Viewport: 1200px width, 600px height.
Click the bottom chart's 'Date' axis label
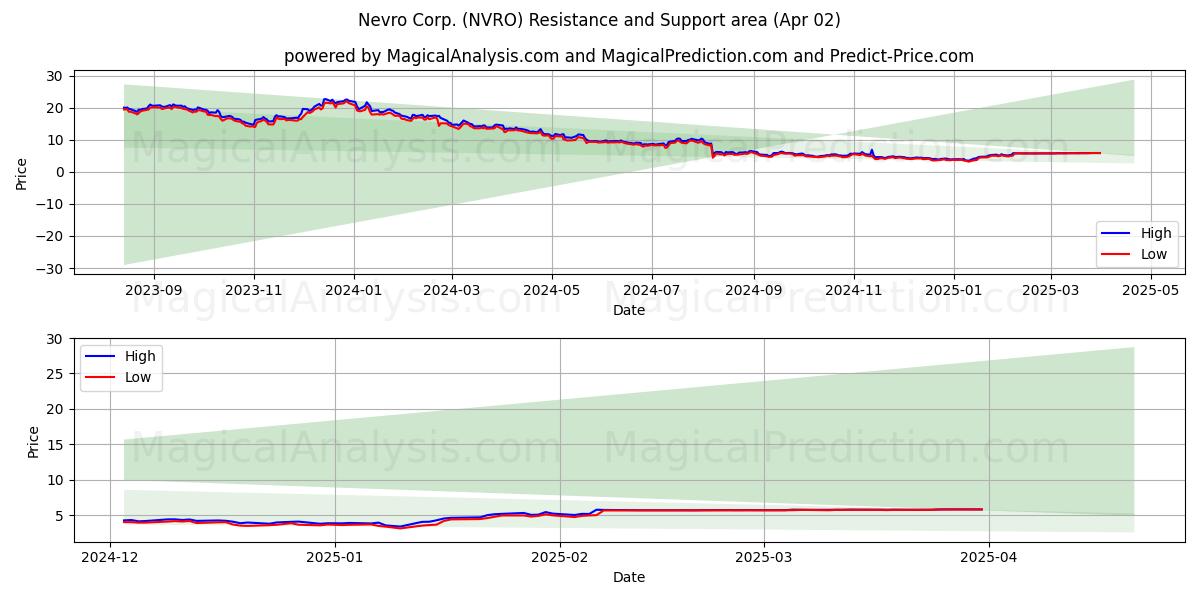pos(629,578)
